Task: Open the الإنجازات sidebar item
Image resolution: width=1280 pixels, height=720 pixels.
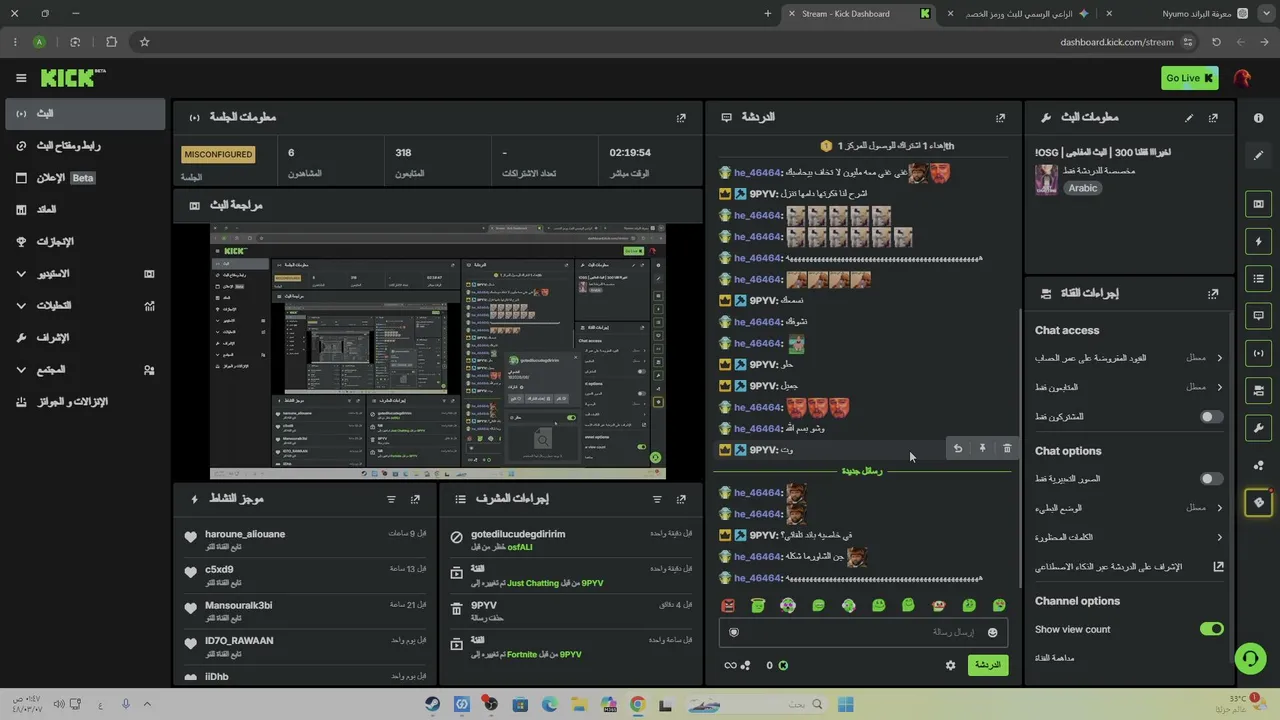Action: [x=84, y=242]
